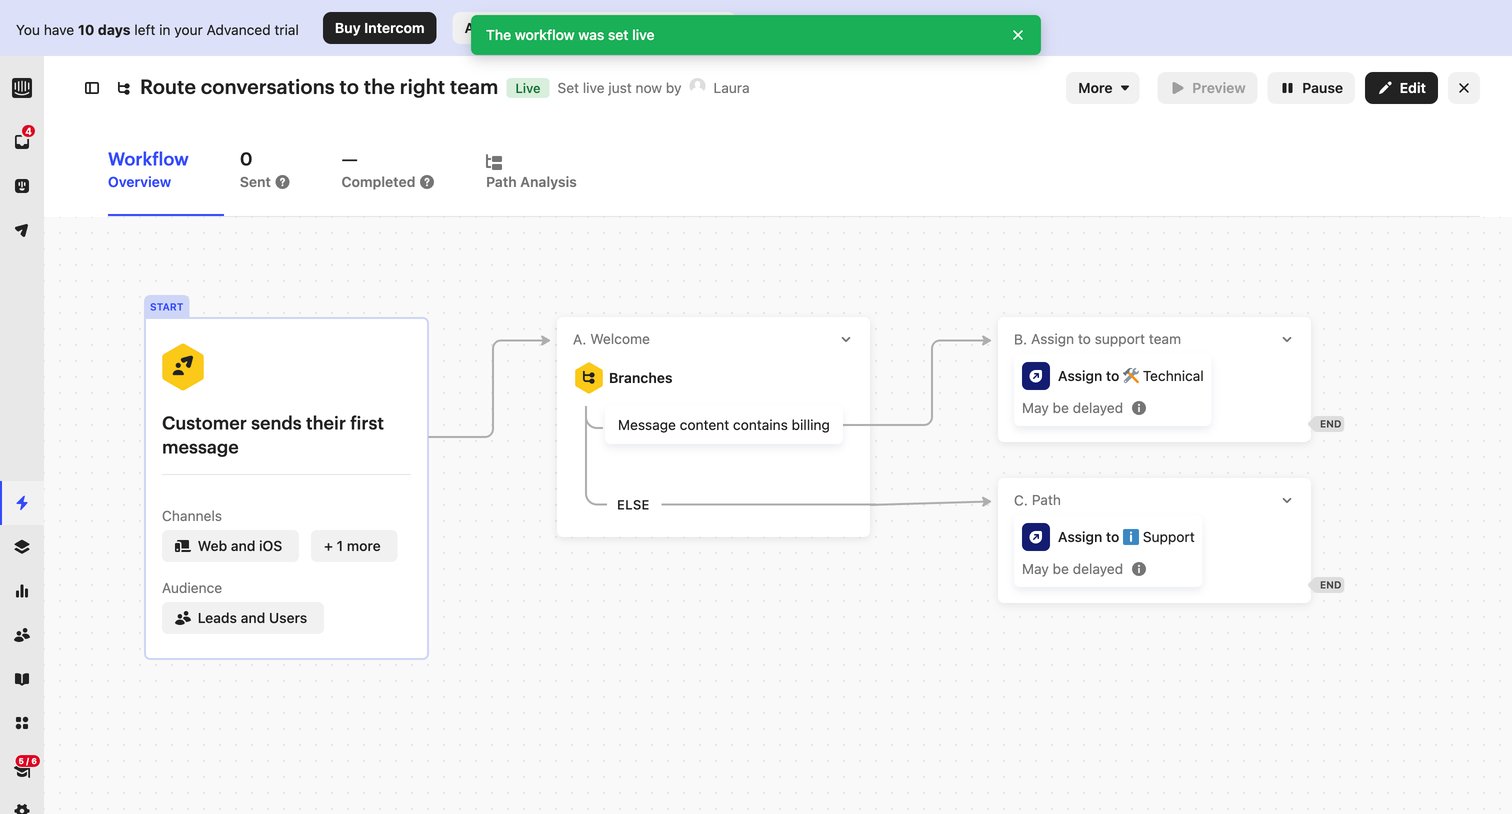Collapse the C. Path block

coord(1287,501)
